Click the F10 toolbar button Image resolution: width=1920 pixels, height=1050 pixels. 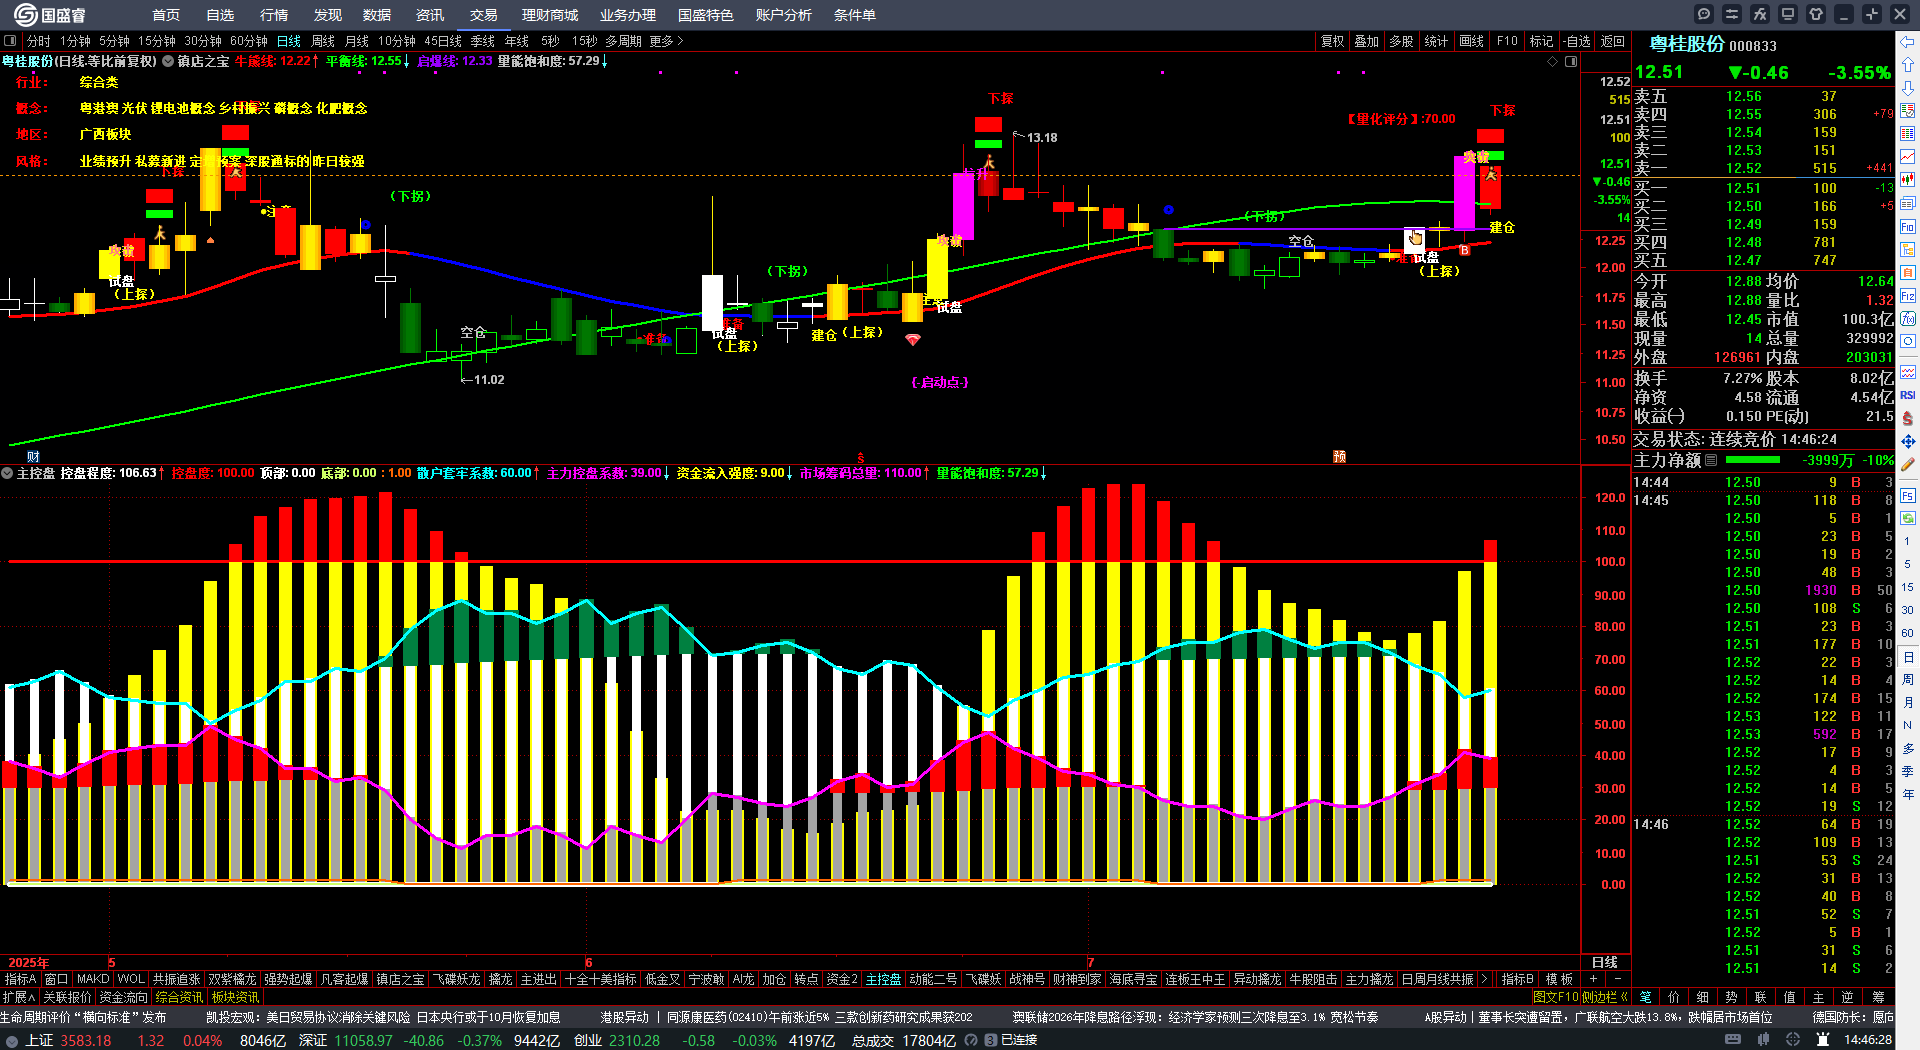tap(1507, 41)
